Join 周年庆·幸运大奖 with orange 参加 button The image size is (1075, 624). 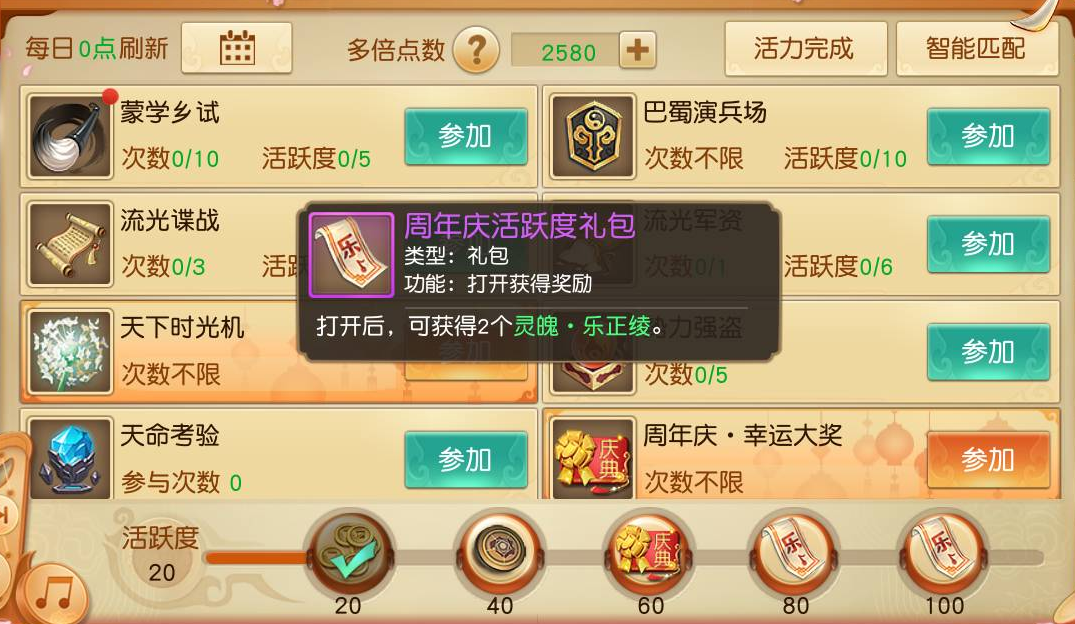(x=988, y=459)
